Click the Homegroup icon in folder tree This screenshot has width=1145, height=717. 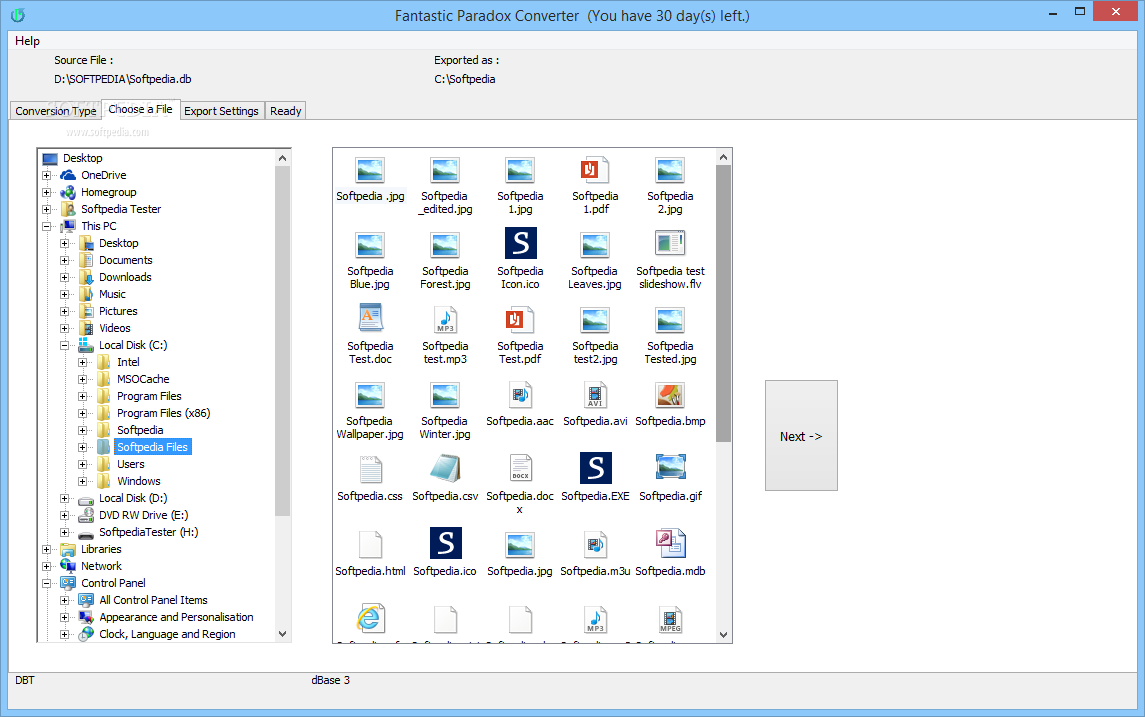[x=68, y=192]
